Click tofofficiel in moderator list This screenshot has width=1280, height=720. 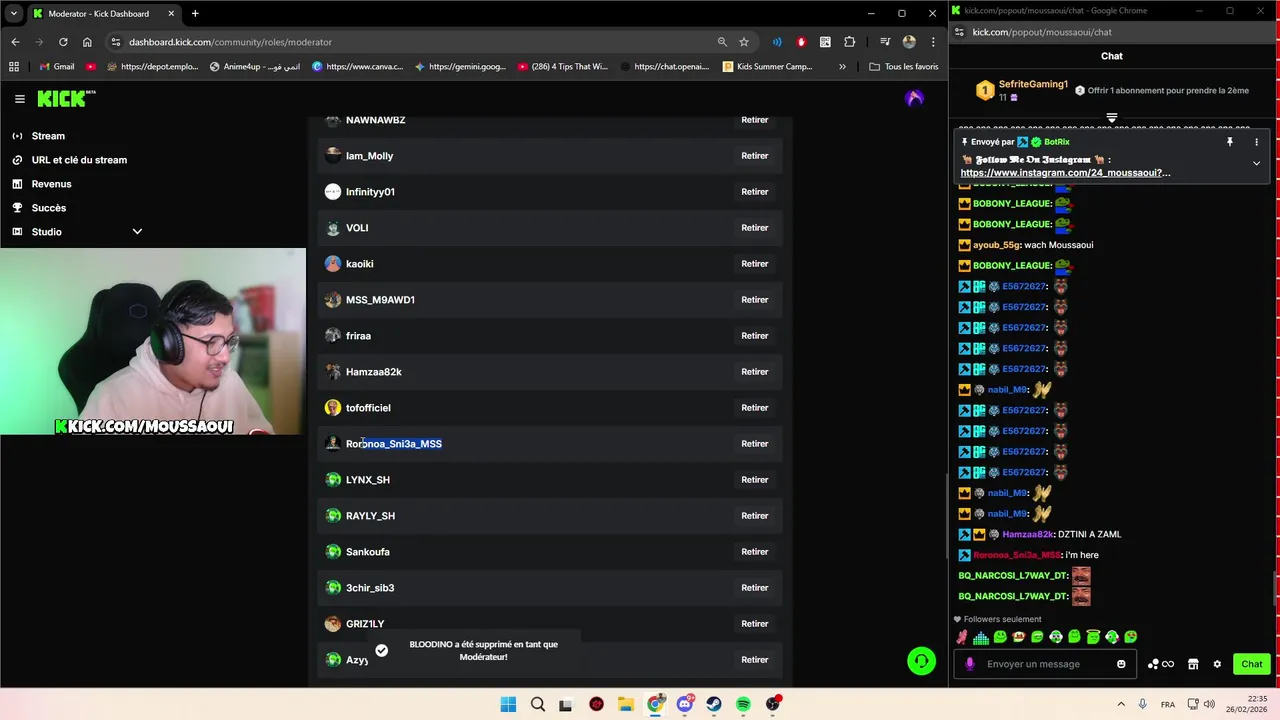pos(368,408)
